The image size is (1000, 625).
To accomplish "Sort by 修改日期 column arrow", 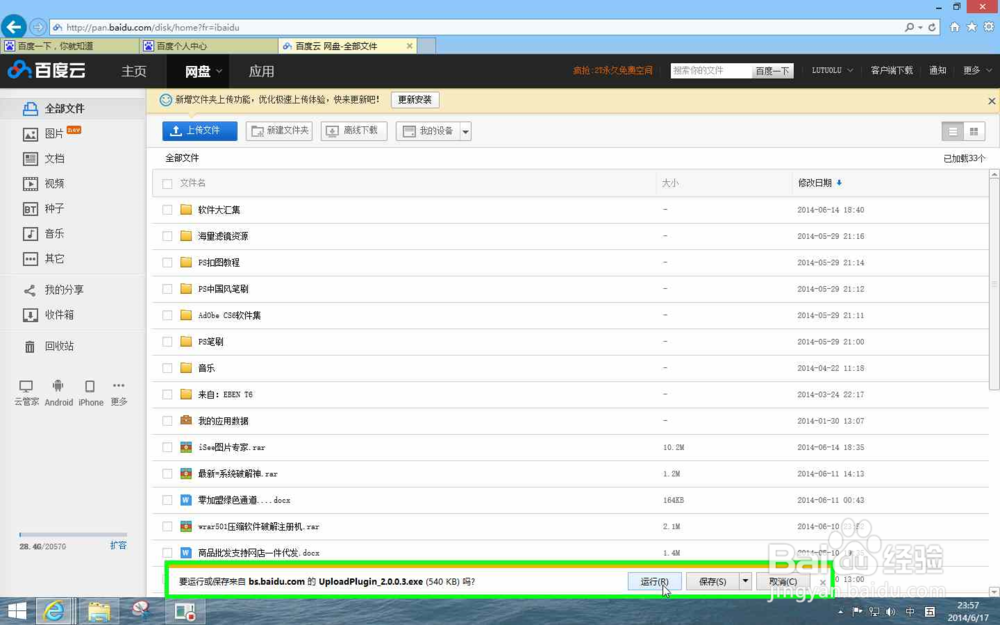I will tap(839, 183).
